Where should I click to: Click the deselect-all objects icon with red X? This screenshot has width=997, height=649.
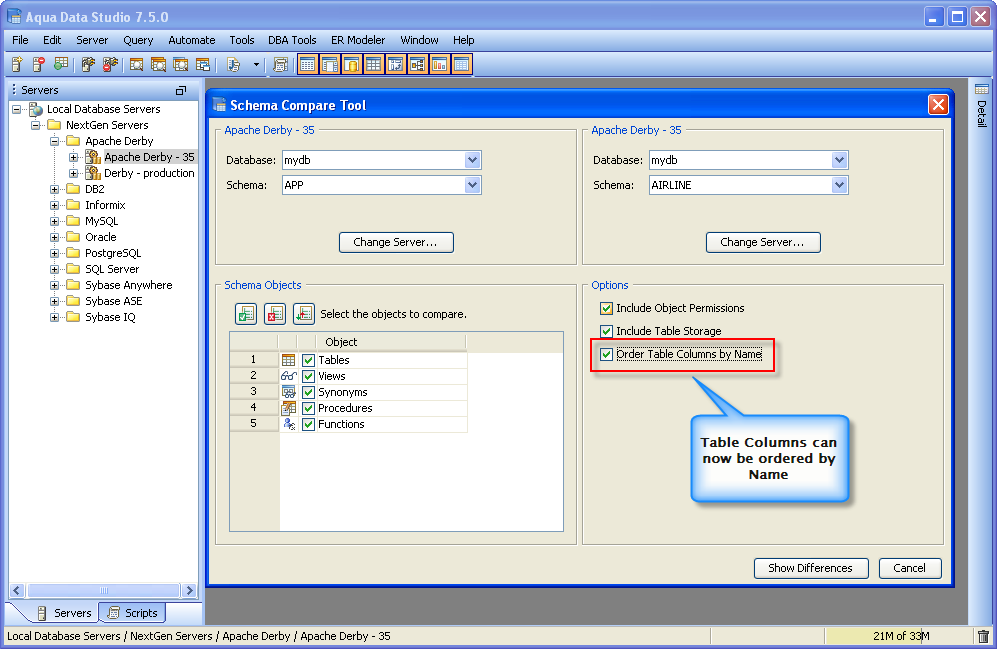275,314
